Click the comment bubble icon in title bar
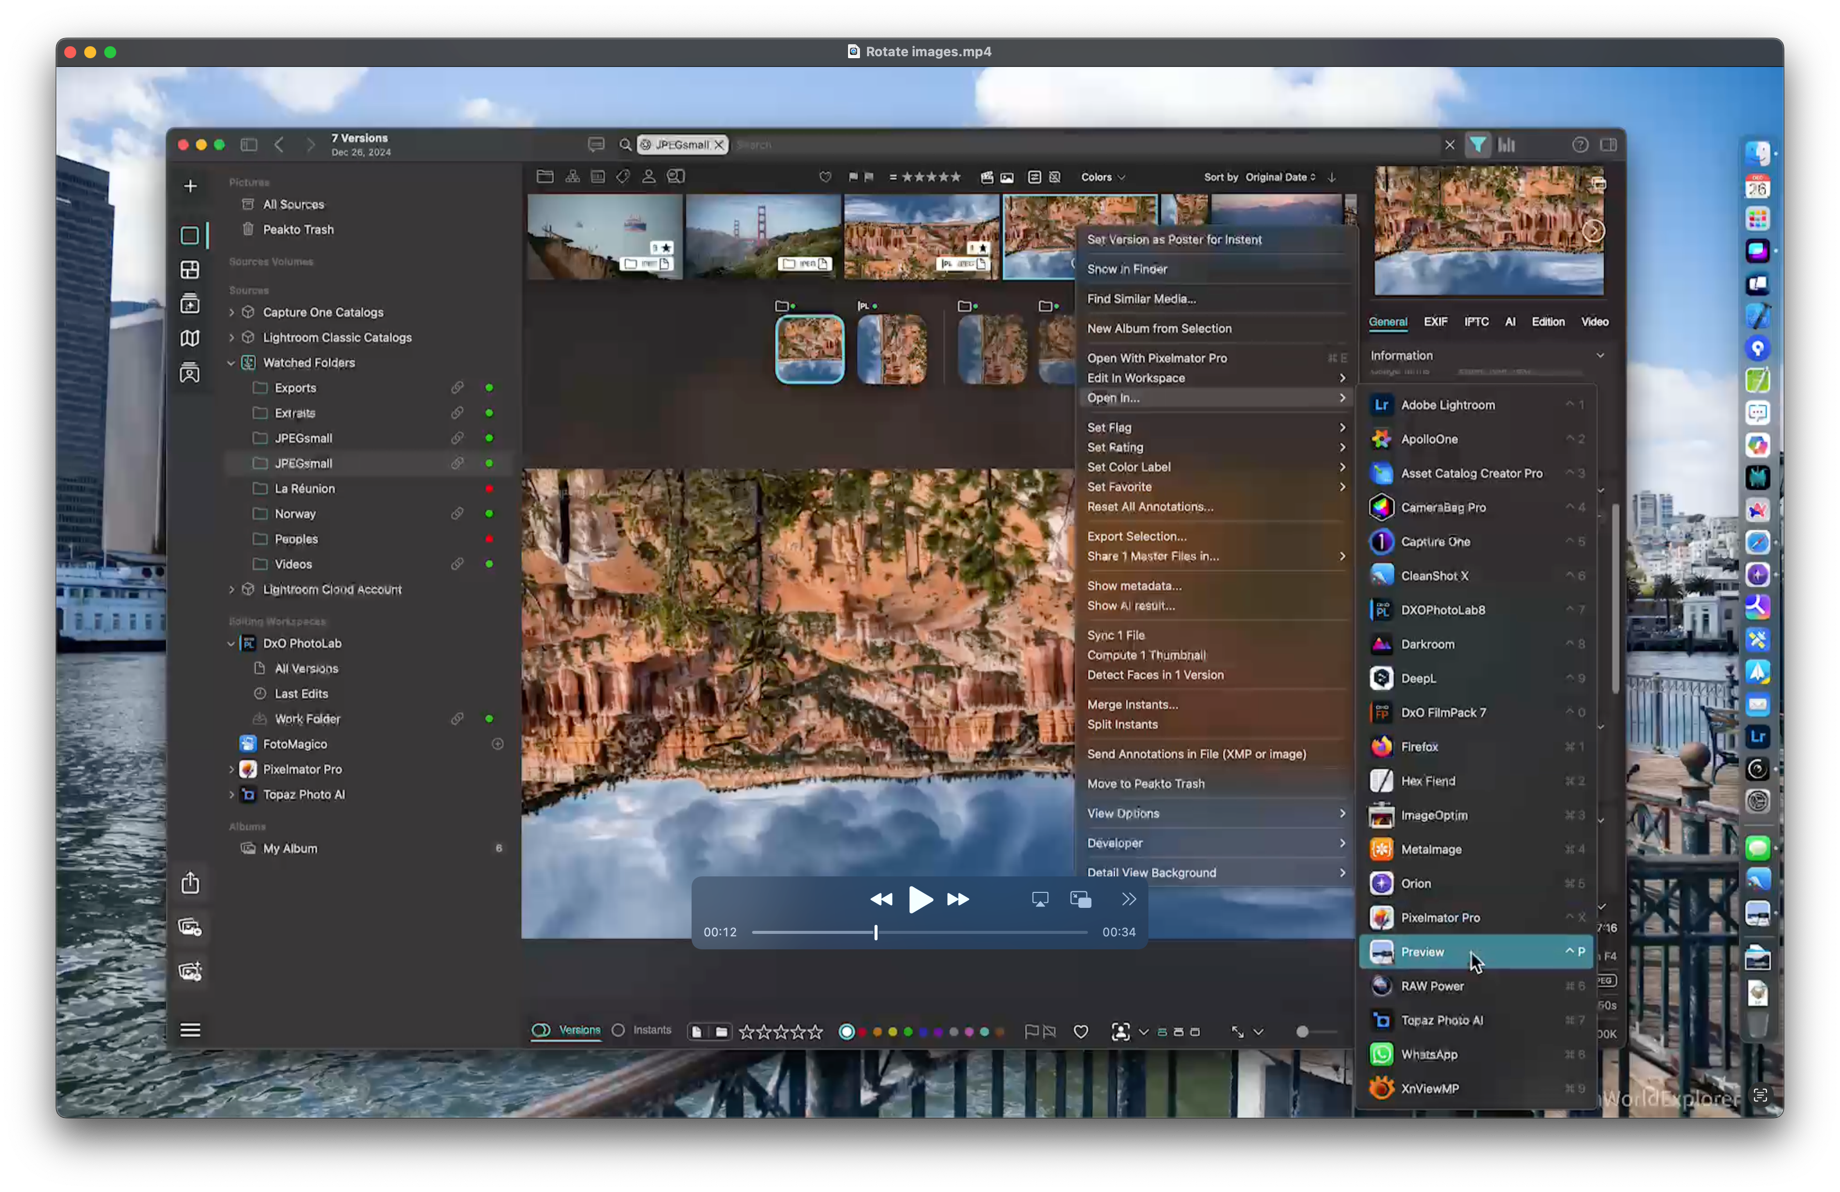 596,145
